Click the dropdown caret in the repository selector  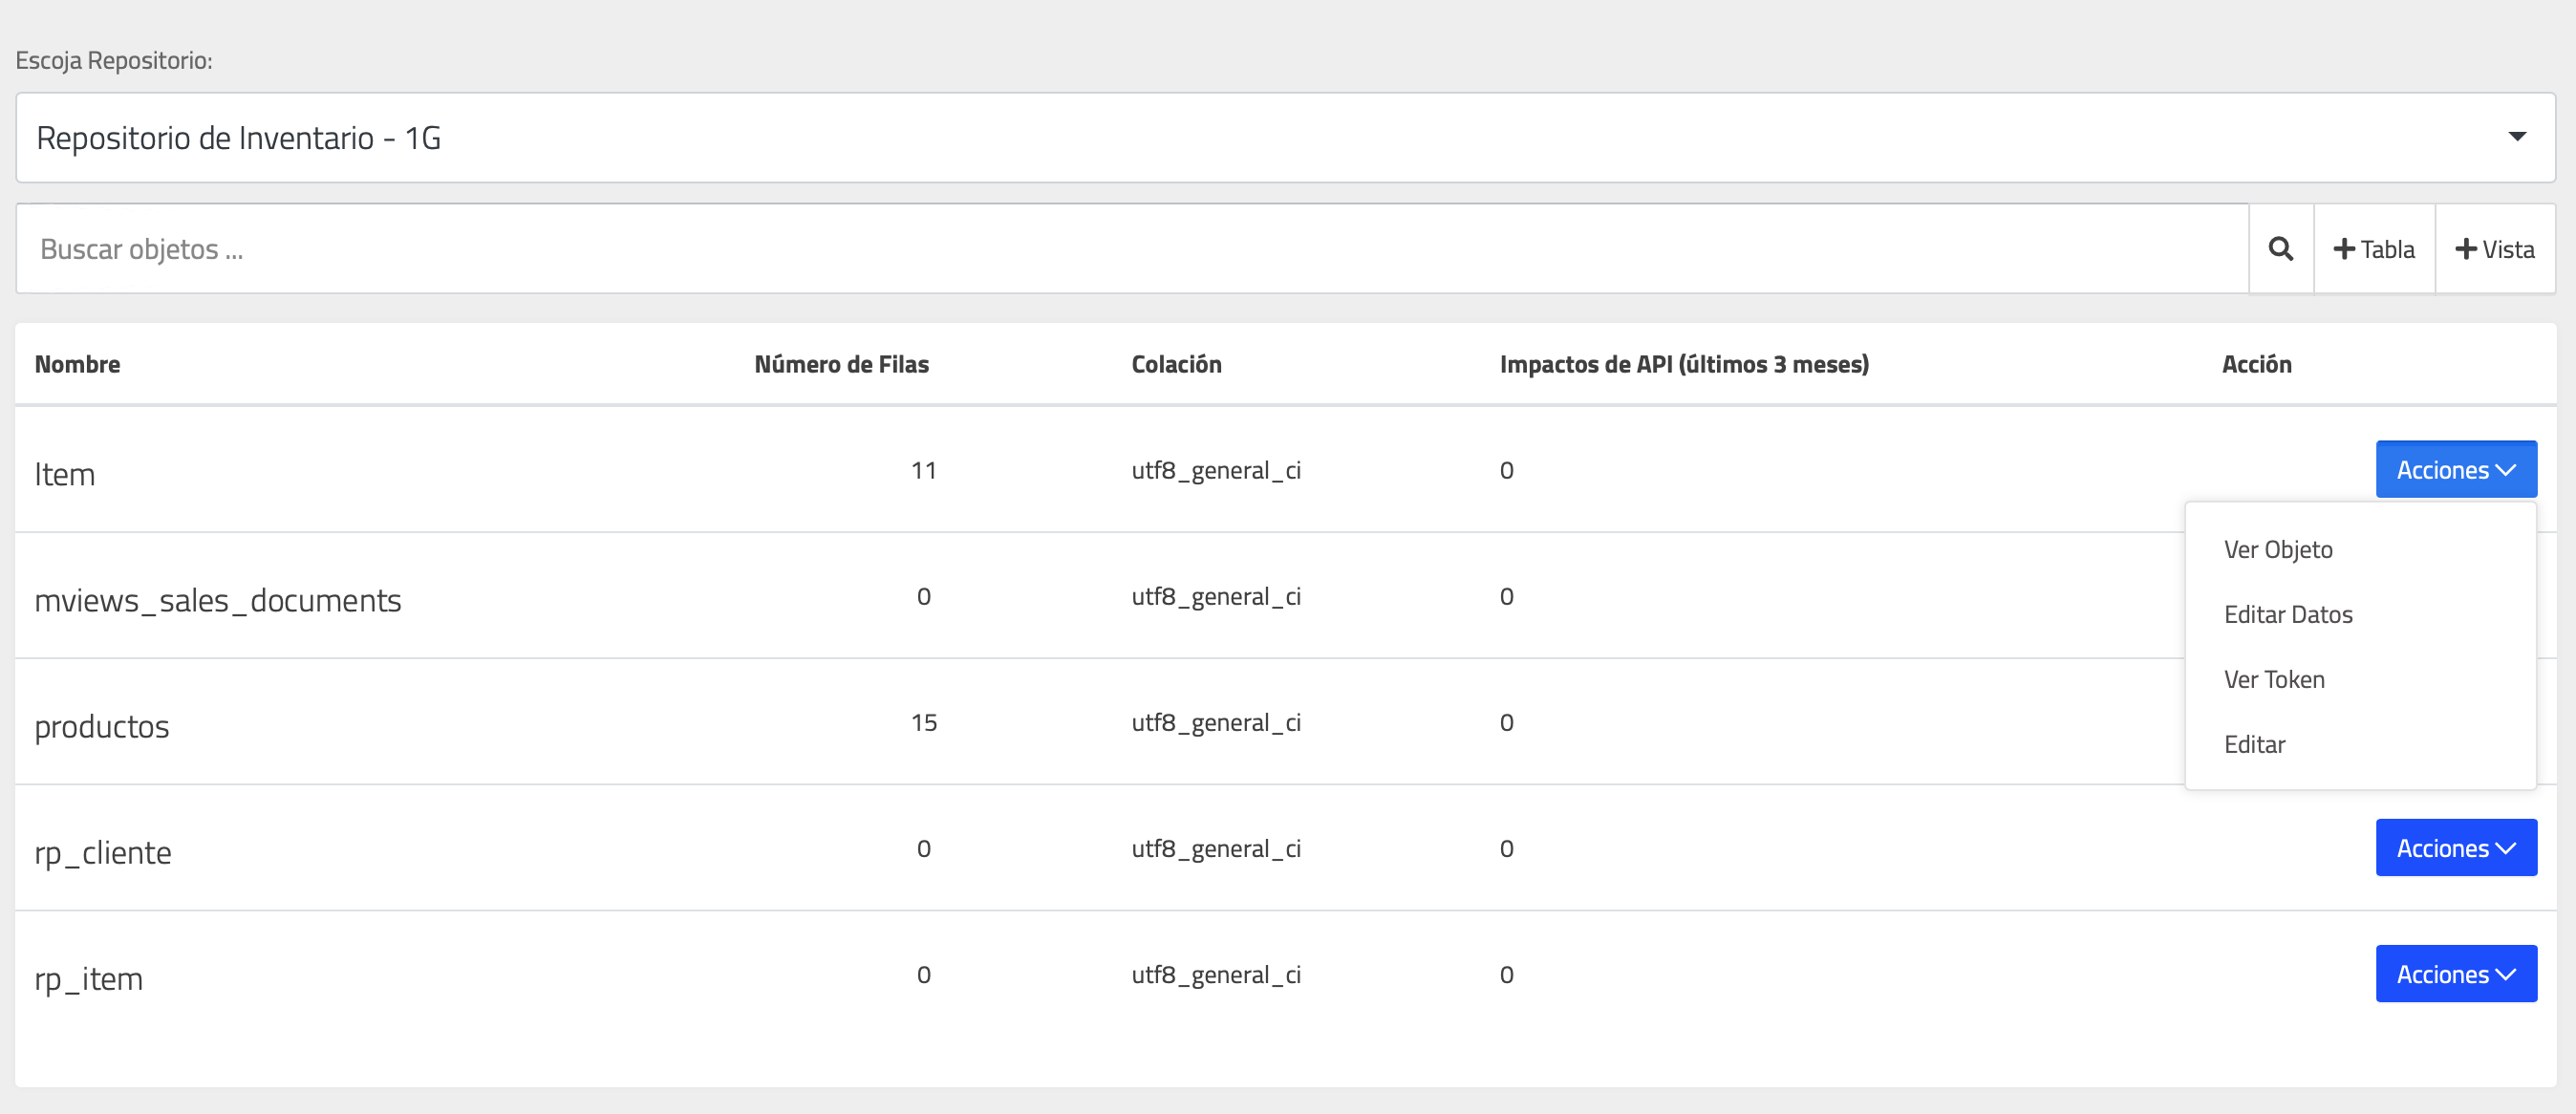(2516, 137)
